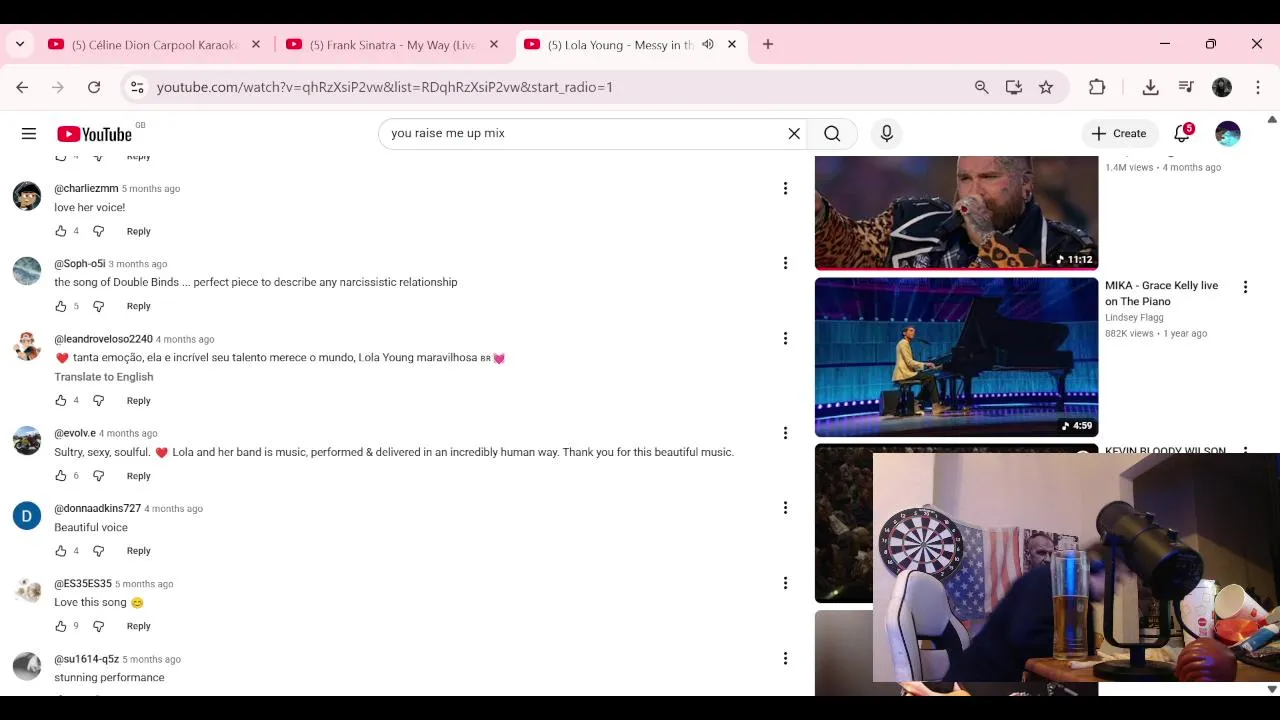Viewport: 1280px width, 720px height.
Task: Open options menu for @charliezmm comment
Action: [785, 188]
